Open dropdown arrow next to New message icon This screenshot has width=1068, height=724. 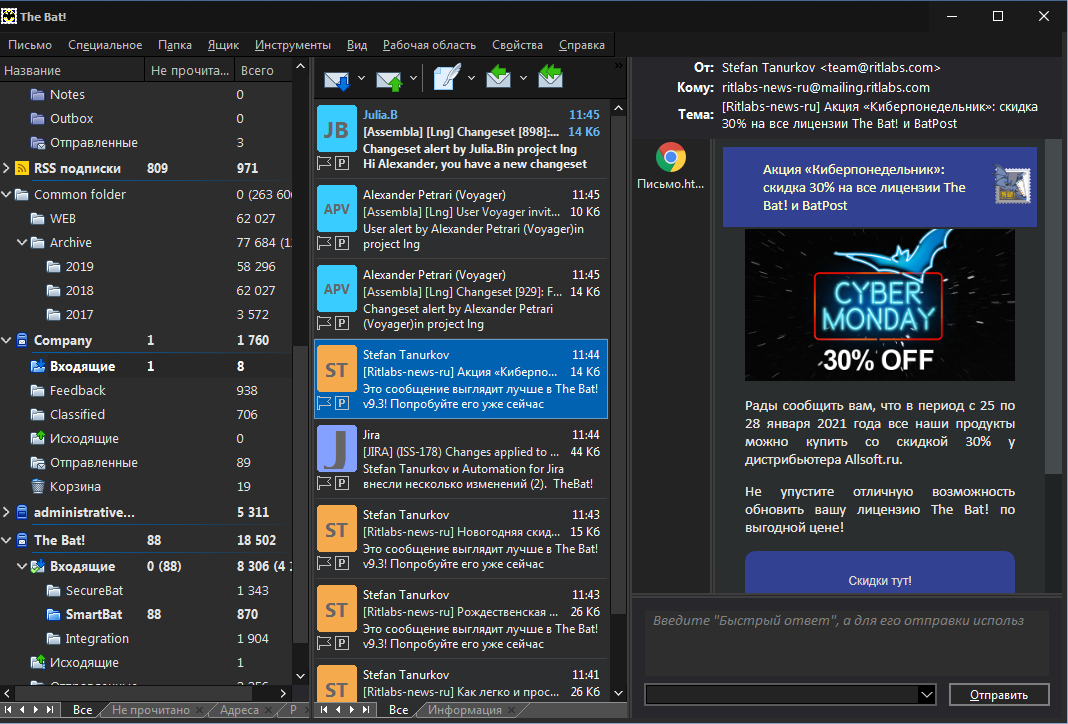(x=471, y=78)
